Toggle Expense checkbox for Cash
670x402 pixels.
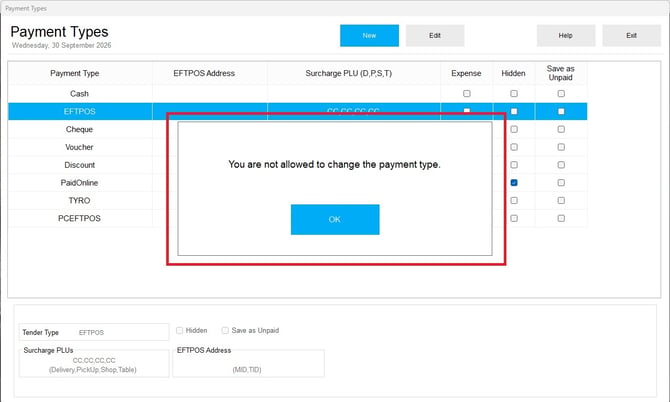(x=467, y=94)
